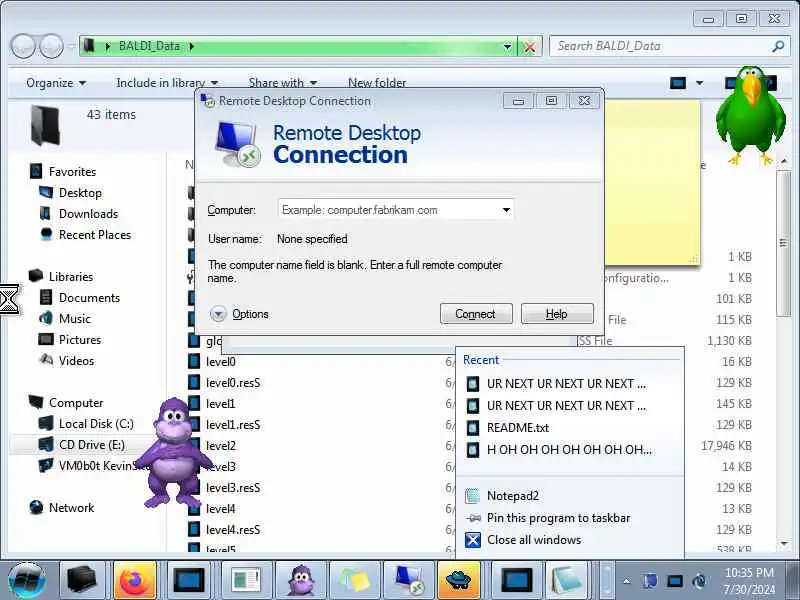The image size is (800, 600).
Task: Launch Firefox from the taskbar
Action: click(135, 580)
